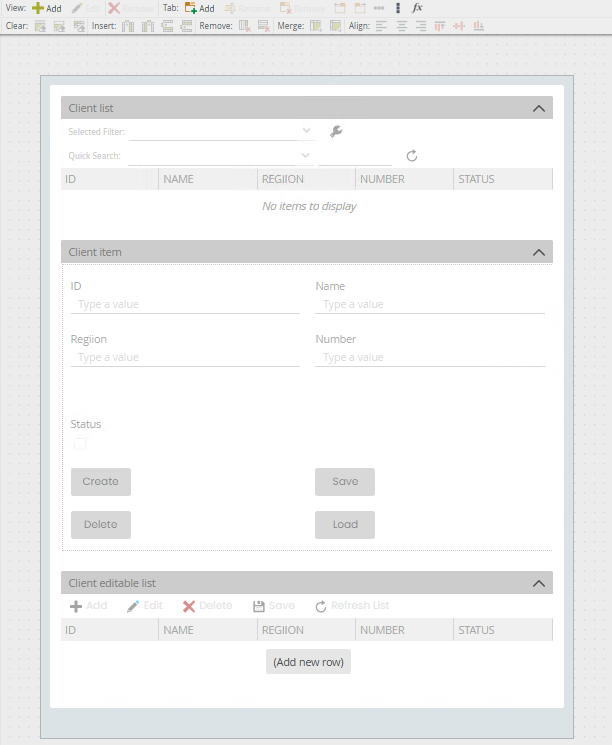This screenshot has height=745, width=612.
Task: Click the Remove column icon
Action: [245, 26]
